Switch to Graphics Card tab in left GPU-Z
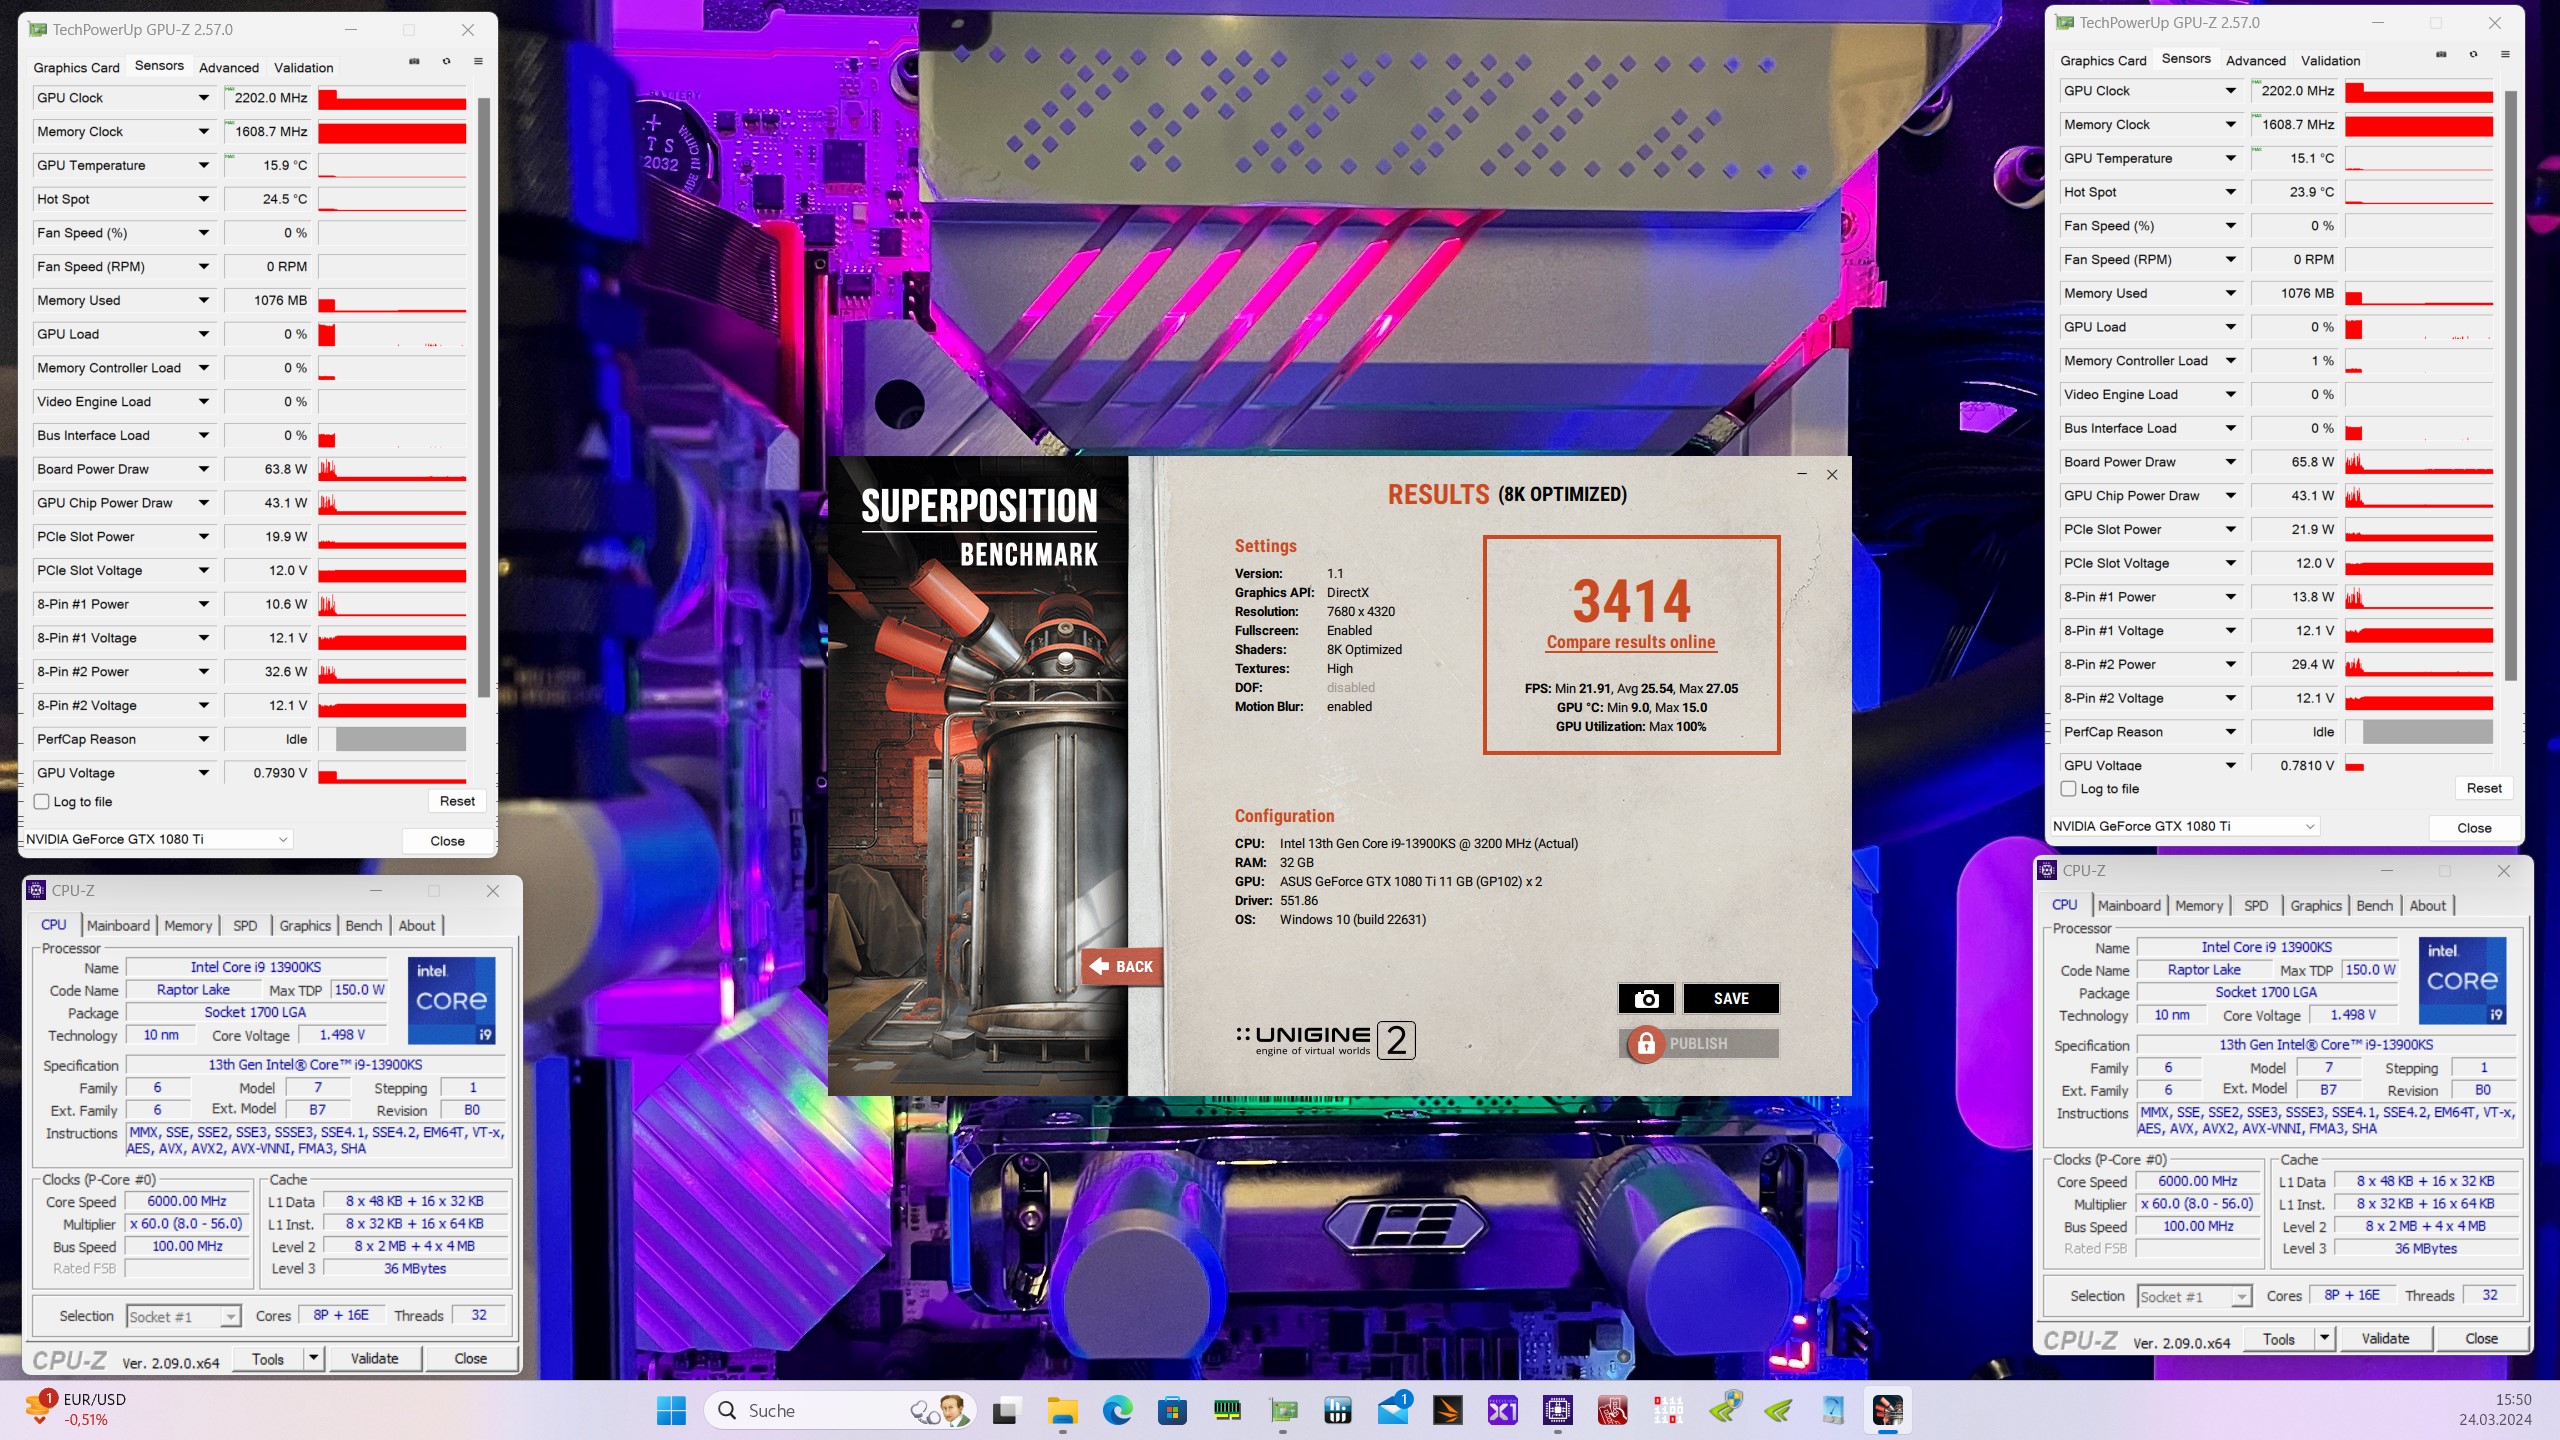 click(76, 67)
